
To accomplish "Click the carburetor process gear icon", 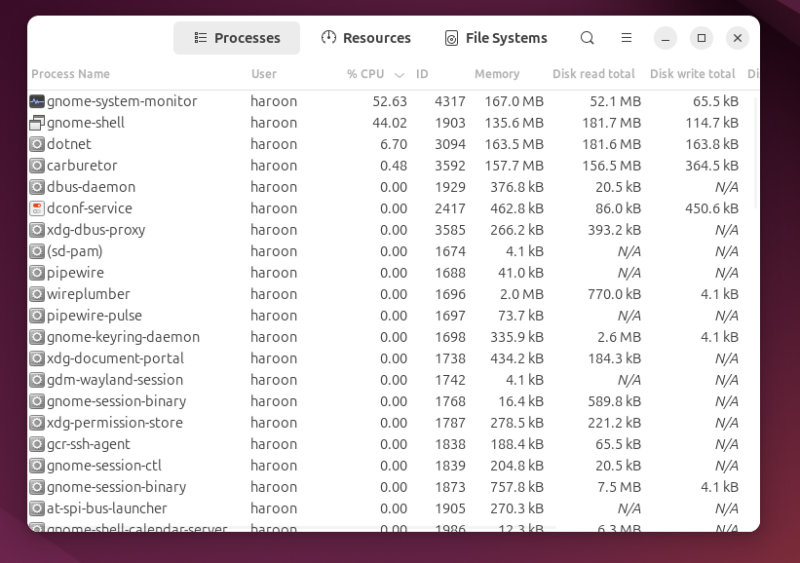I will (37, 165).
